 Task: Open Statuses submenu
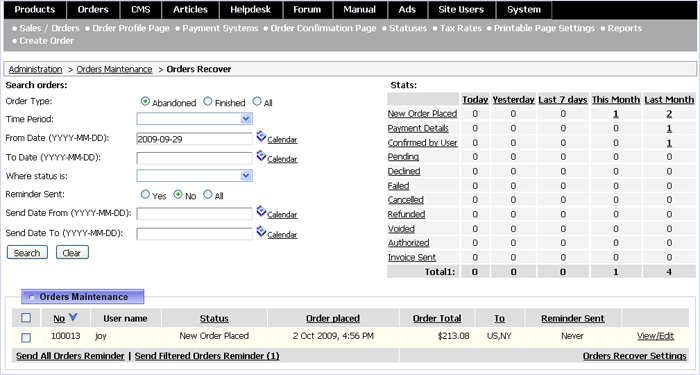click(x=408, y=28)
